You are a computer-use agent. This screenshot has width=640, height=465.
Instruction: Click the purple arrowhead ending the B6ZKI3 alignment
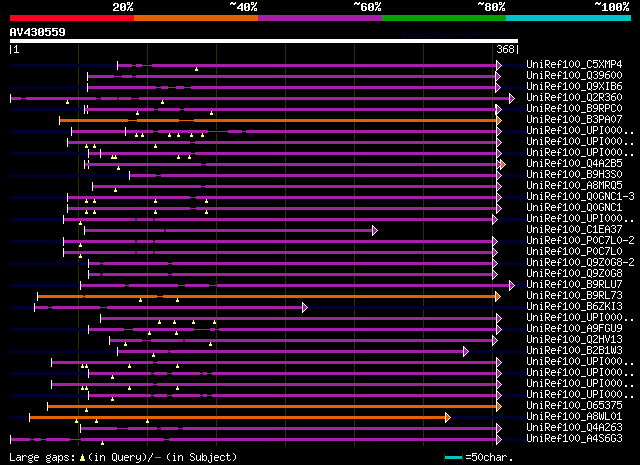click(304, 308)
